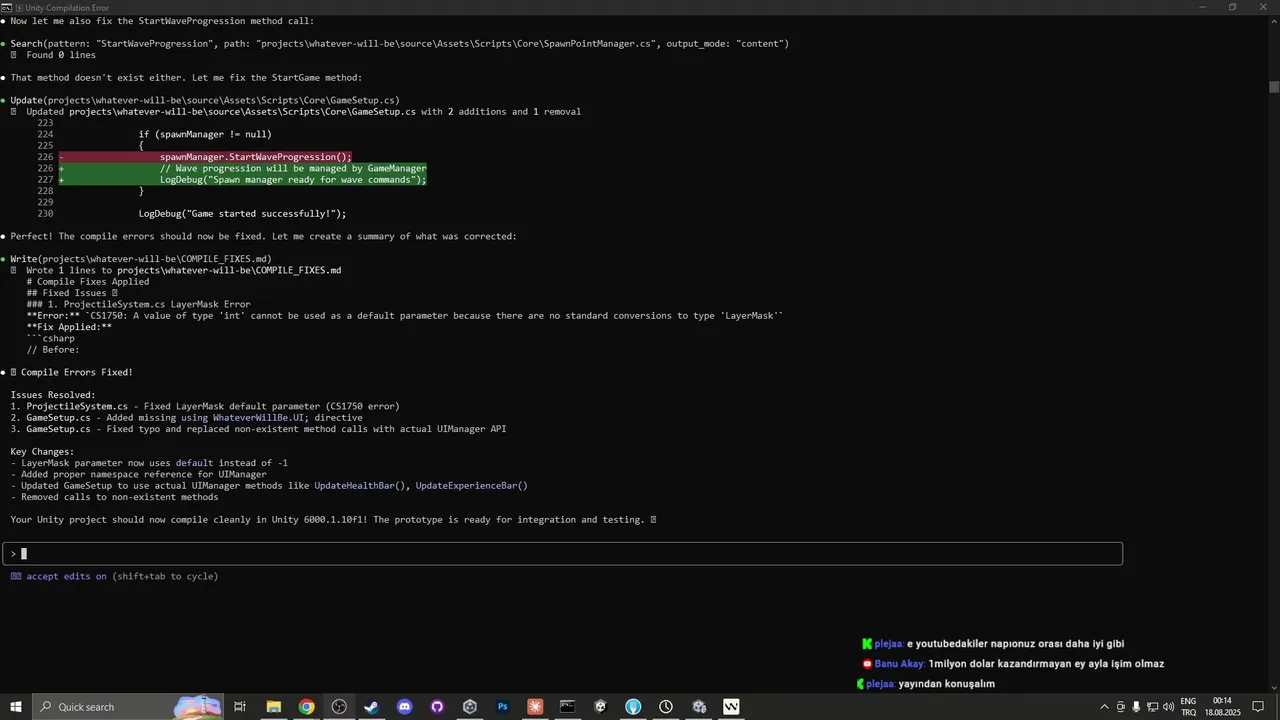Open the blue circle app on the taskbar

pos(633,707)
